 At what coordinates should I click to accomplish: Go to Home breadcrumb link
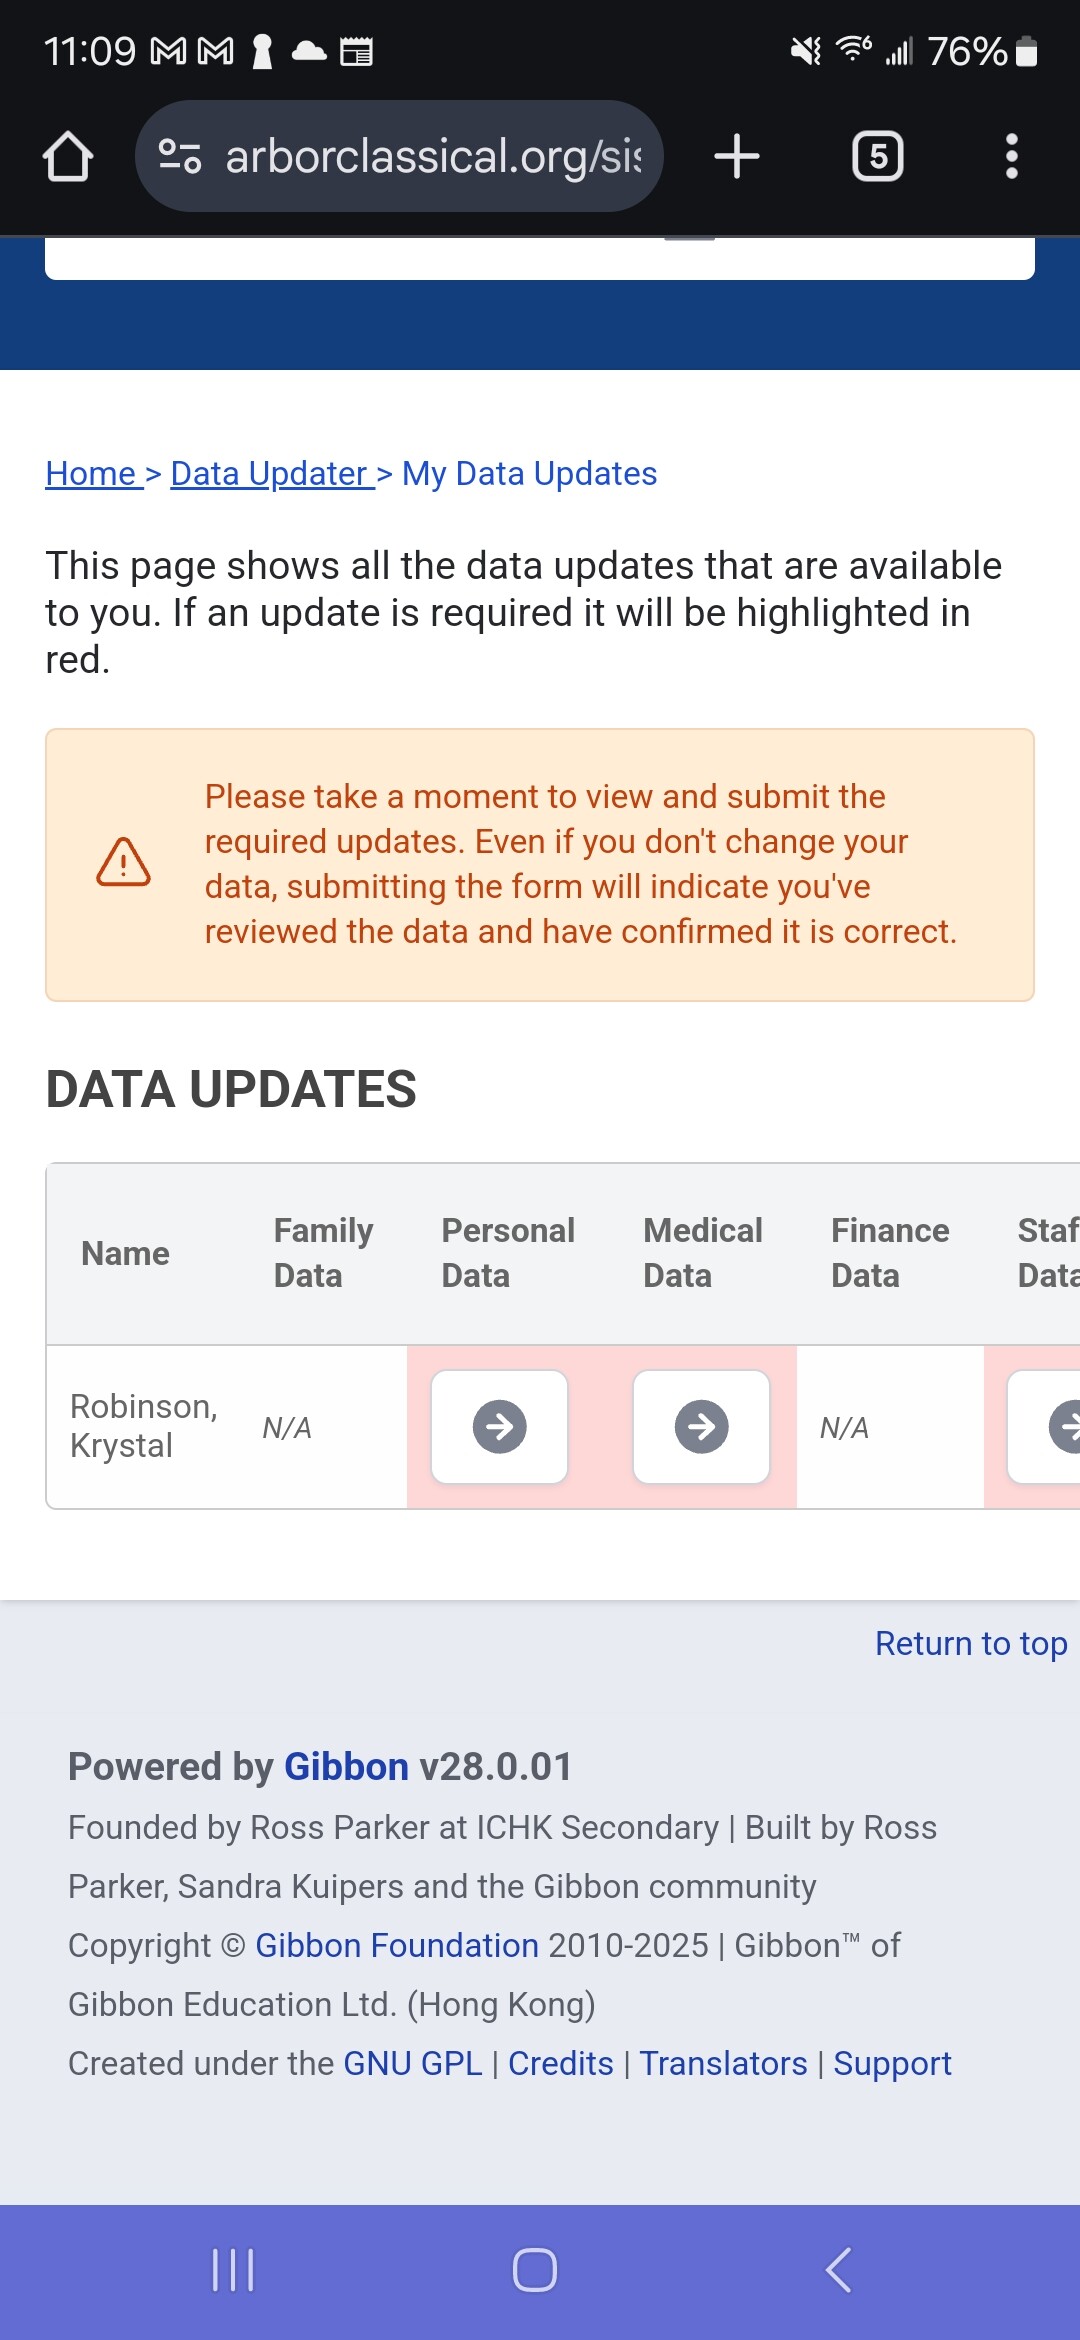[x=91, y=473]
